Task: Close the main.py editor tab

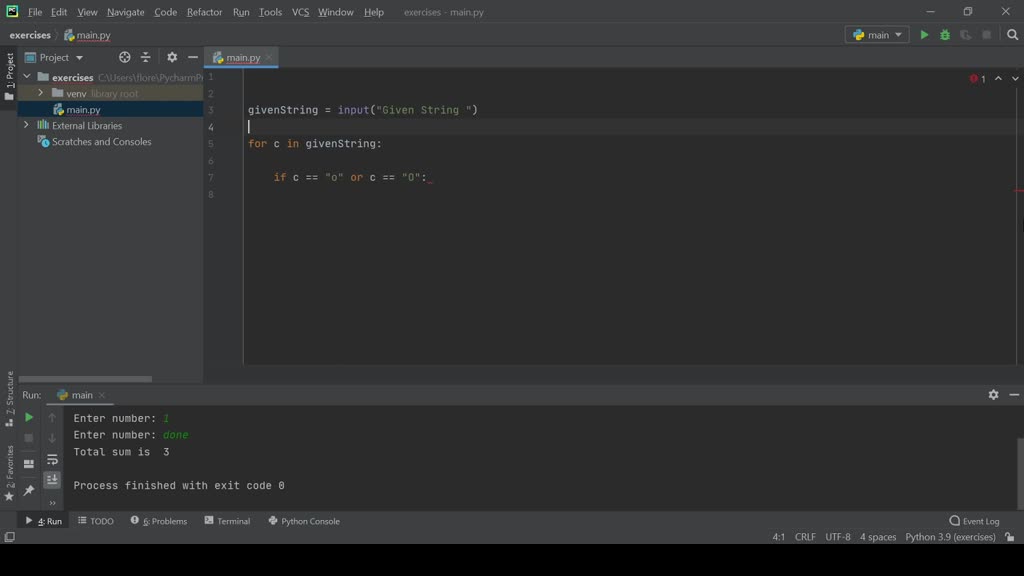Action: pyautogui.click(x=269, y=57)
